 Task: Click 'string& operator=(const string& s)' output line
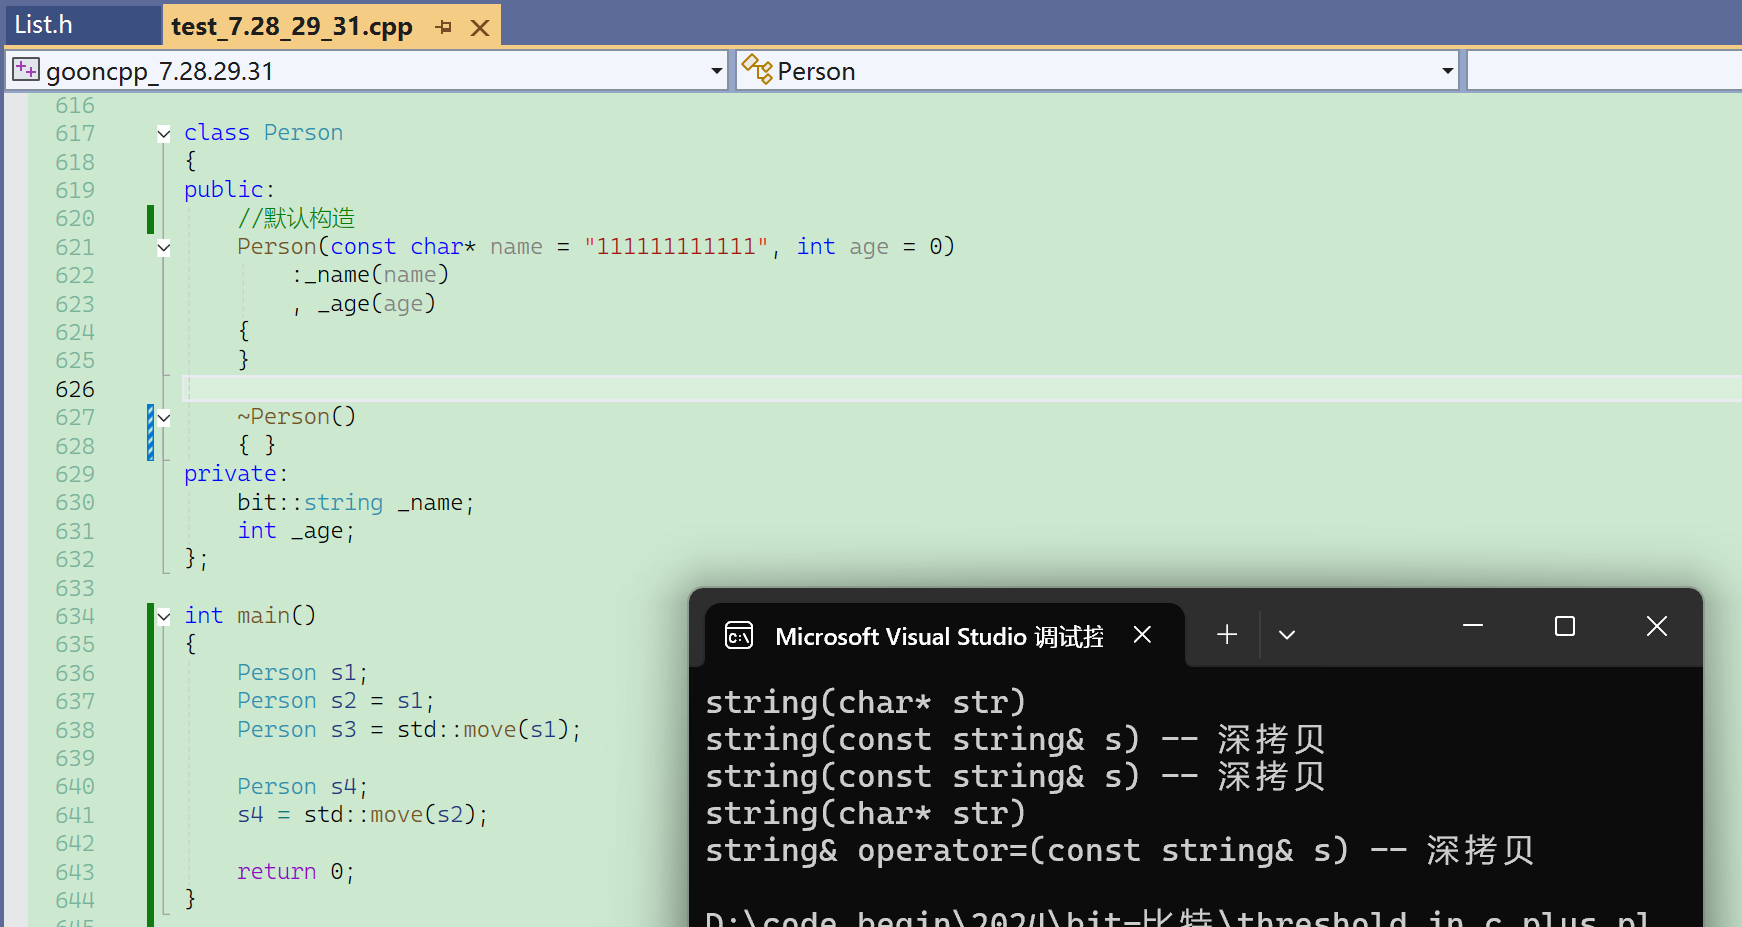click(1027, 851)
